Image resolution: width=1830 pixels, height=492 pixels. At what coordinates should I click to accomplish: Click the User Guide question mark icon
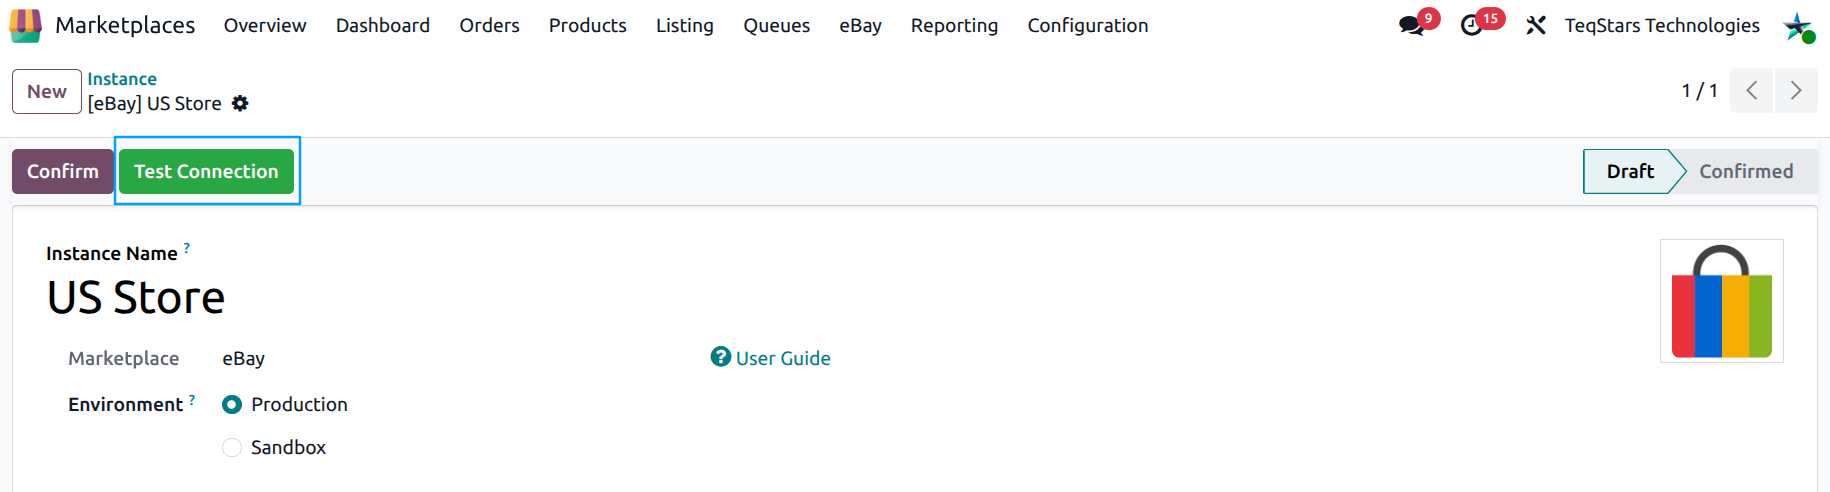(x=721, y=357)
